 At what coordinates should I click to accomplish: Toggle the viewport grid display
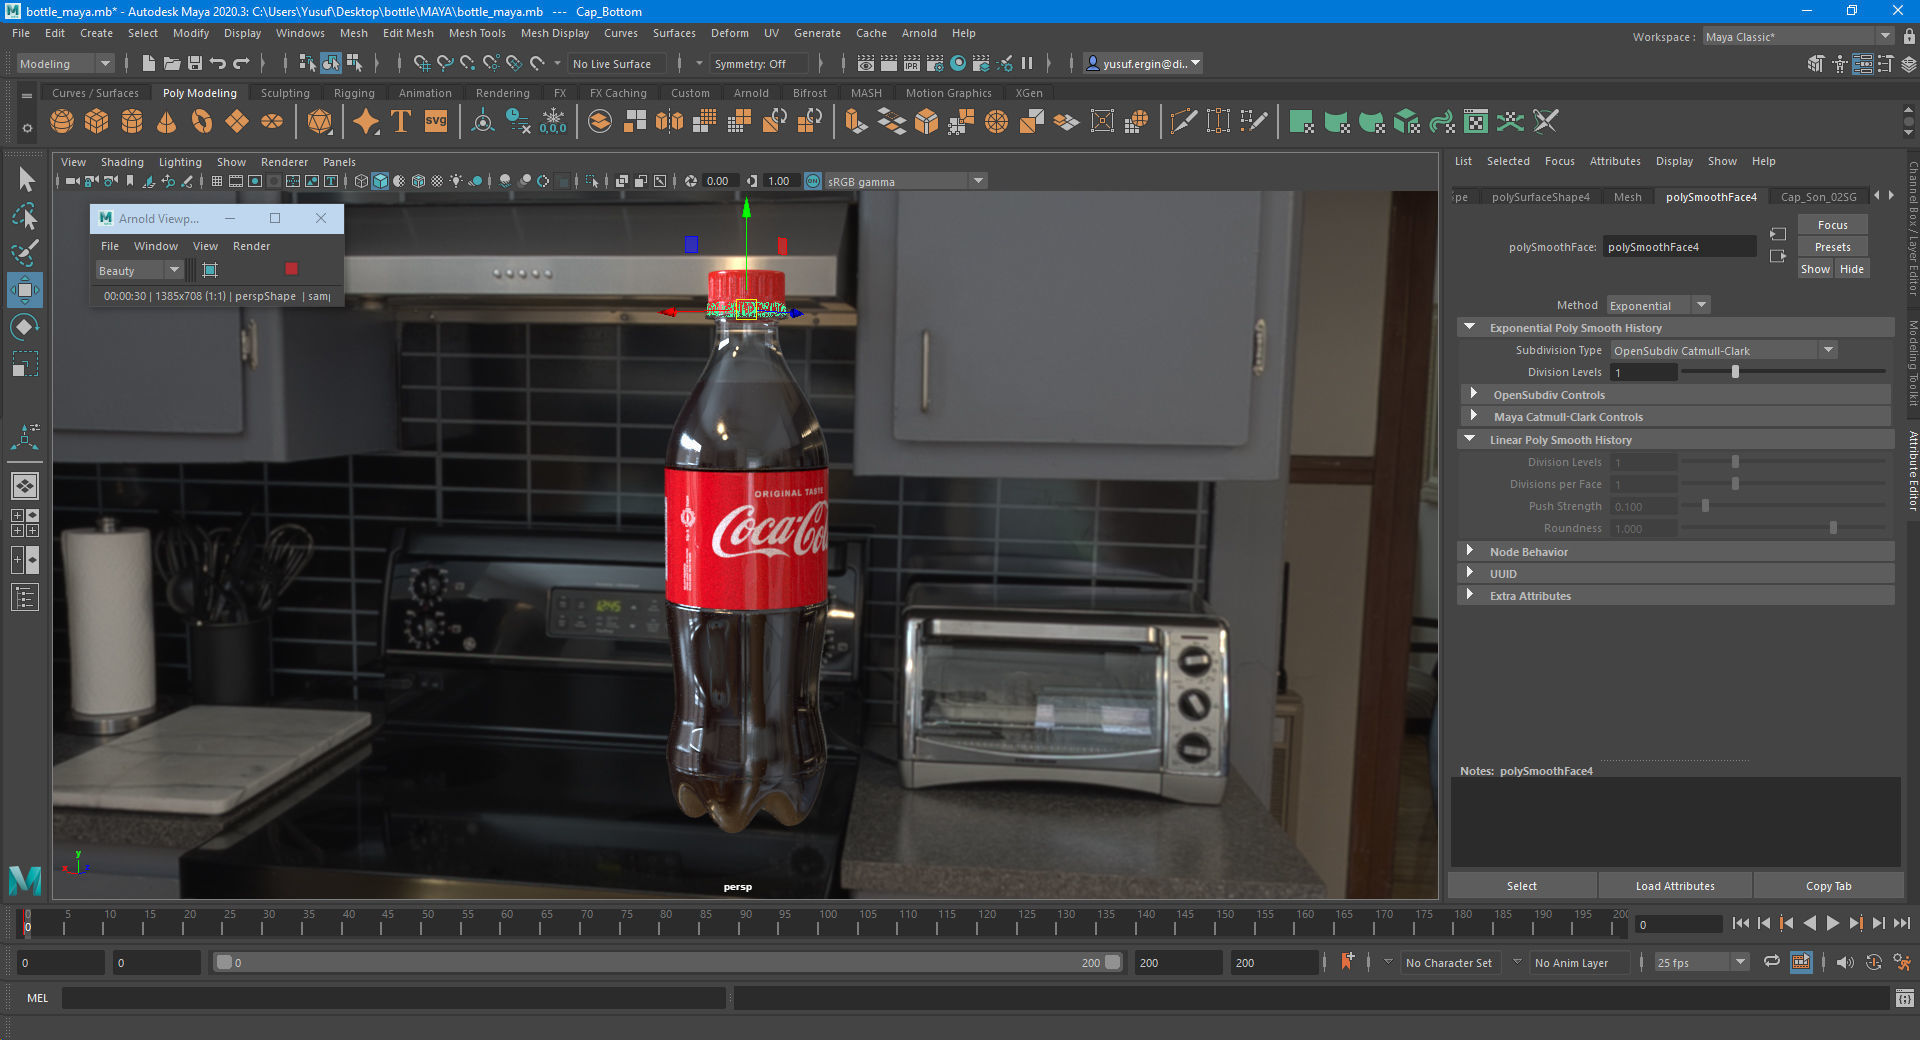pos(217,181)
